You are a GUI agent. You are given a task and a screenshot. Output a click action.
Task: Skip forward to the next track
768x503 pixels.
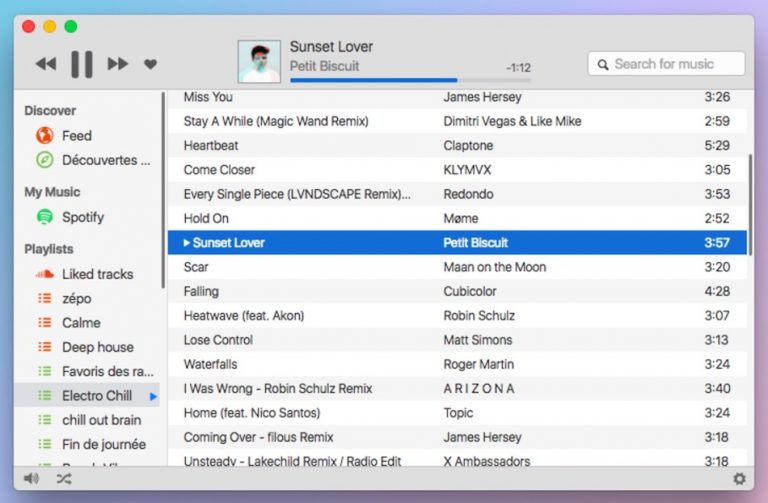point(118,64)
